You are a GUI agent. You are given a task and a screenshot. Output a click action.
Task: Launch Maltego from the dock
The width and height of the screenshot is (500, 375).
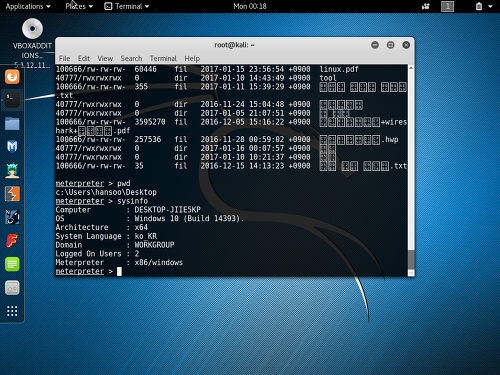[x=12, y=217]
